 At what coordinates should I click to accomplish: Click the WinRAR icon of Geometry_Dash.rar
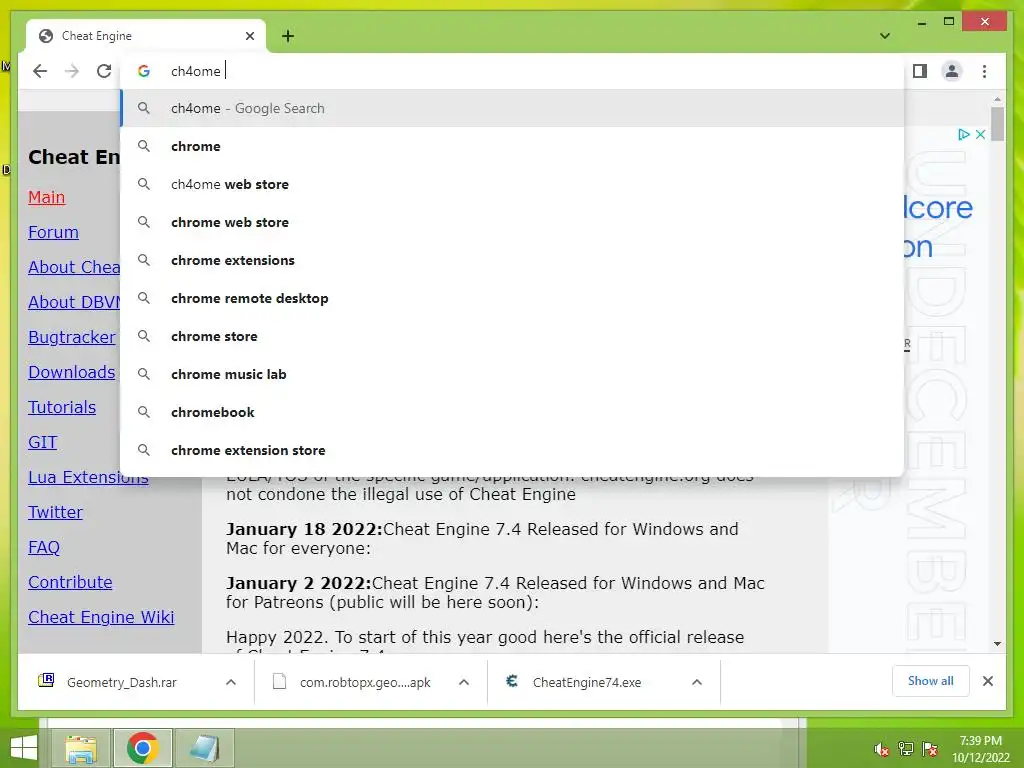click(x=46, y=680)
